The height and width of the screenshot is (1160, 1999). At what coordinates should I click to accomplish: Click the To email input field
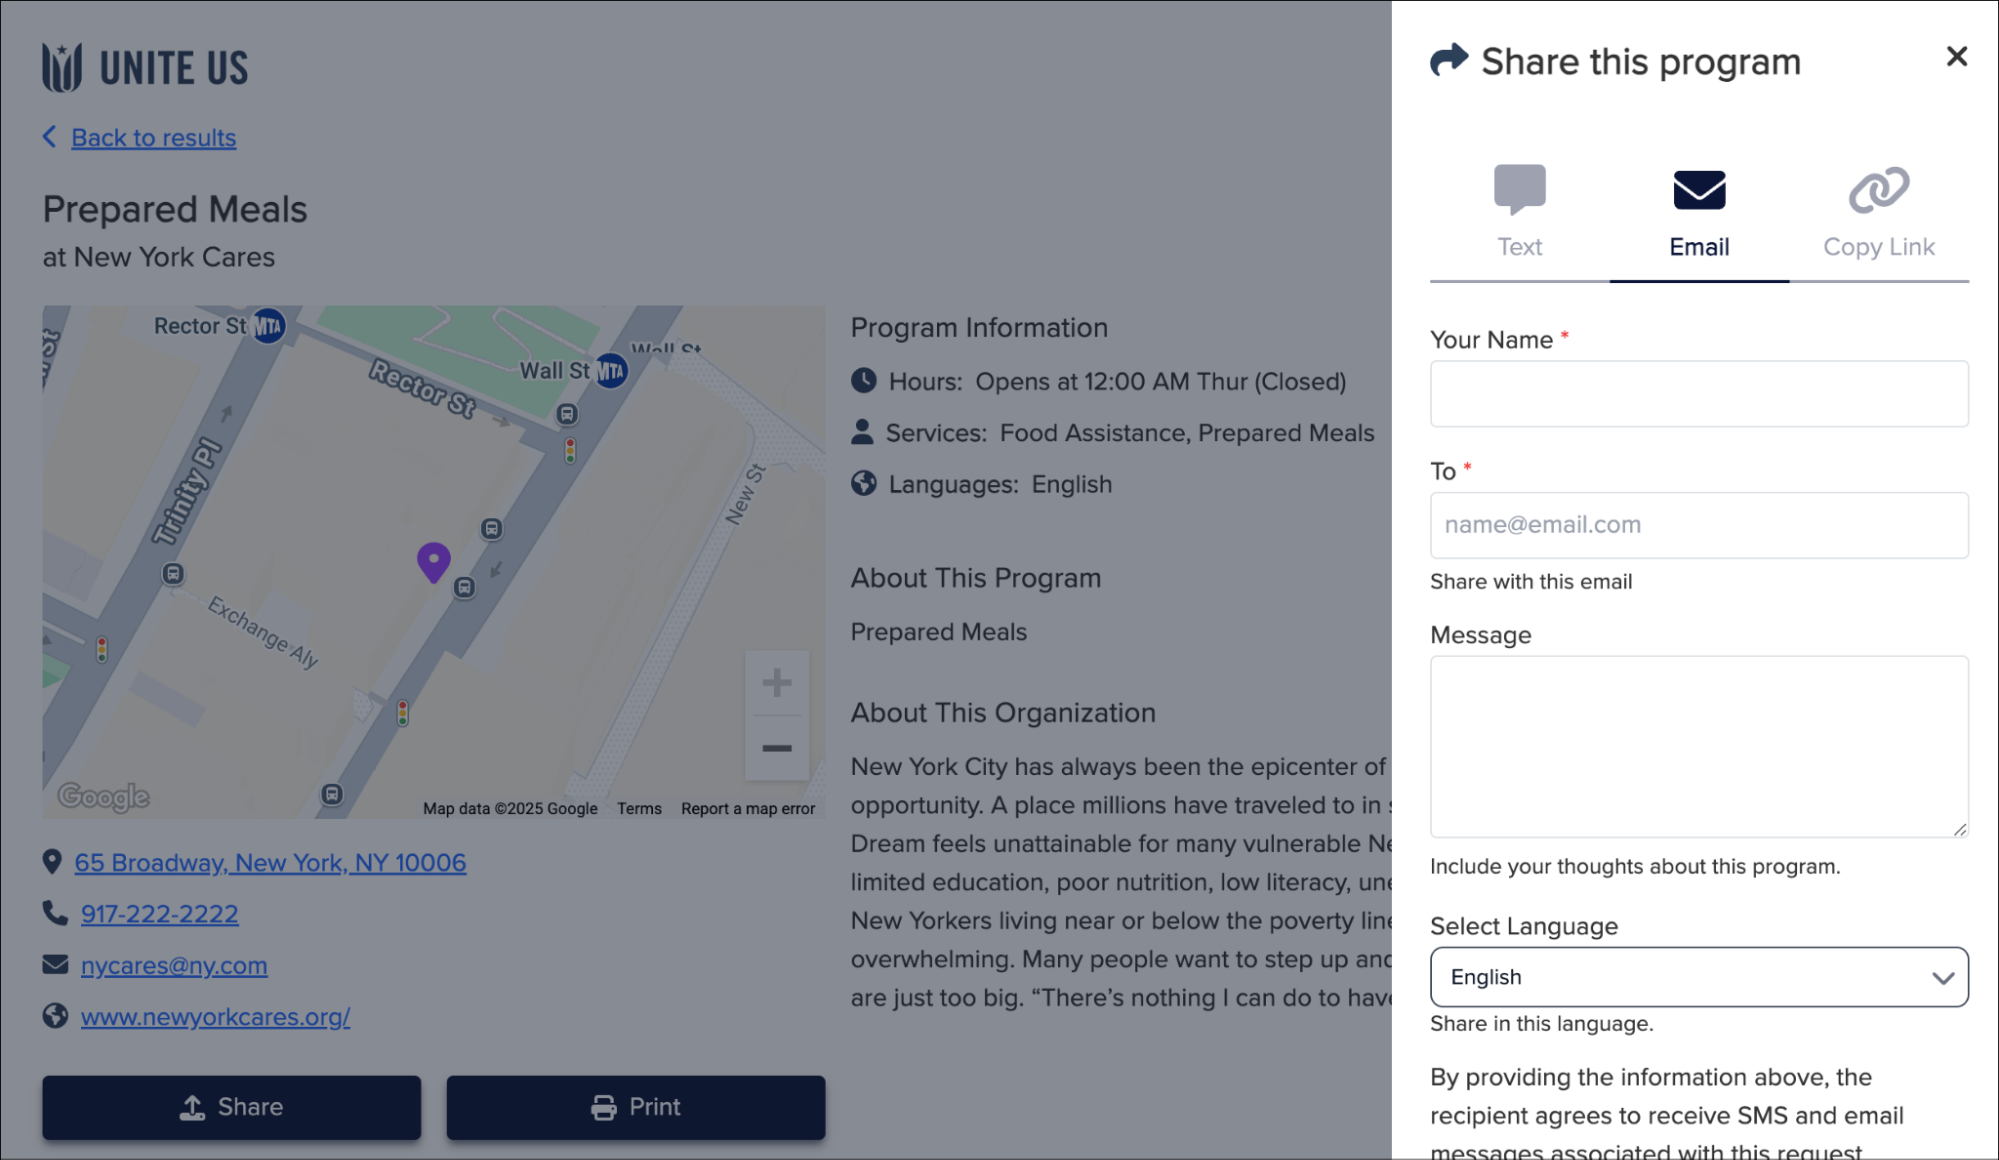[x=1698, y=525]
